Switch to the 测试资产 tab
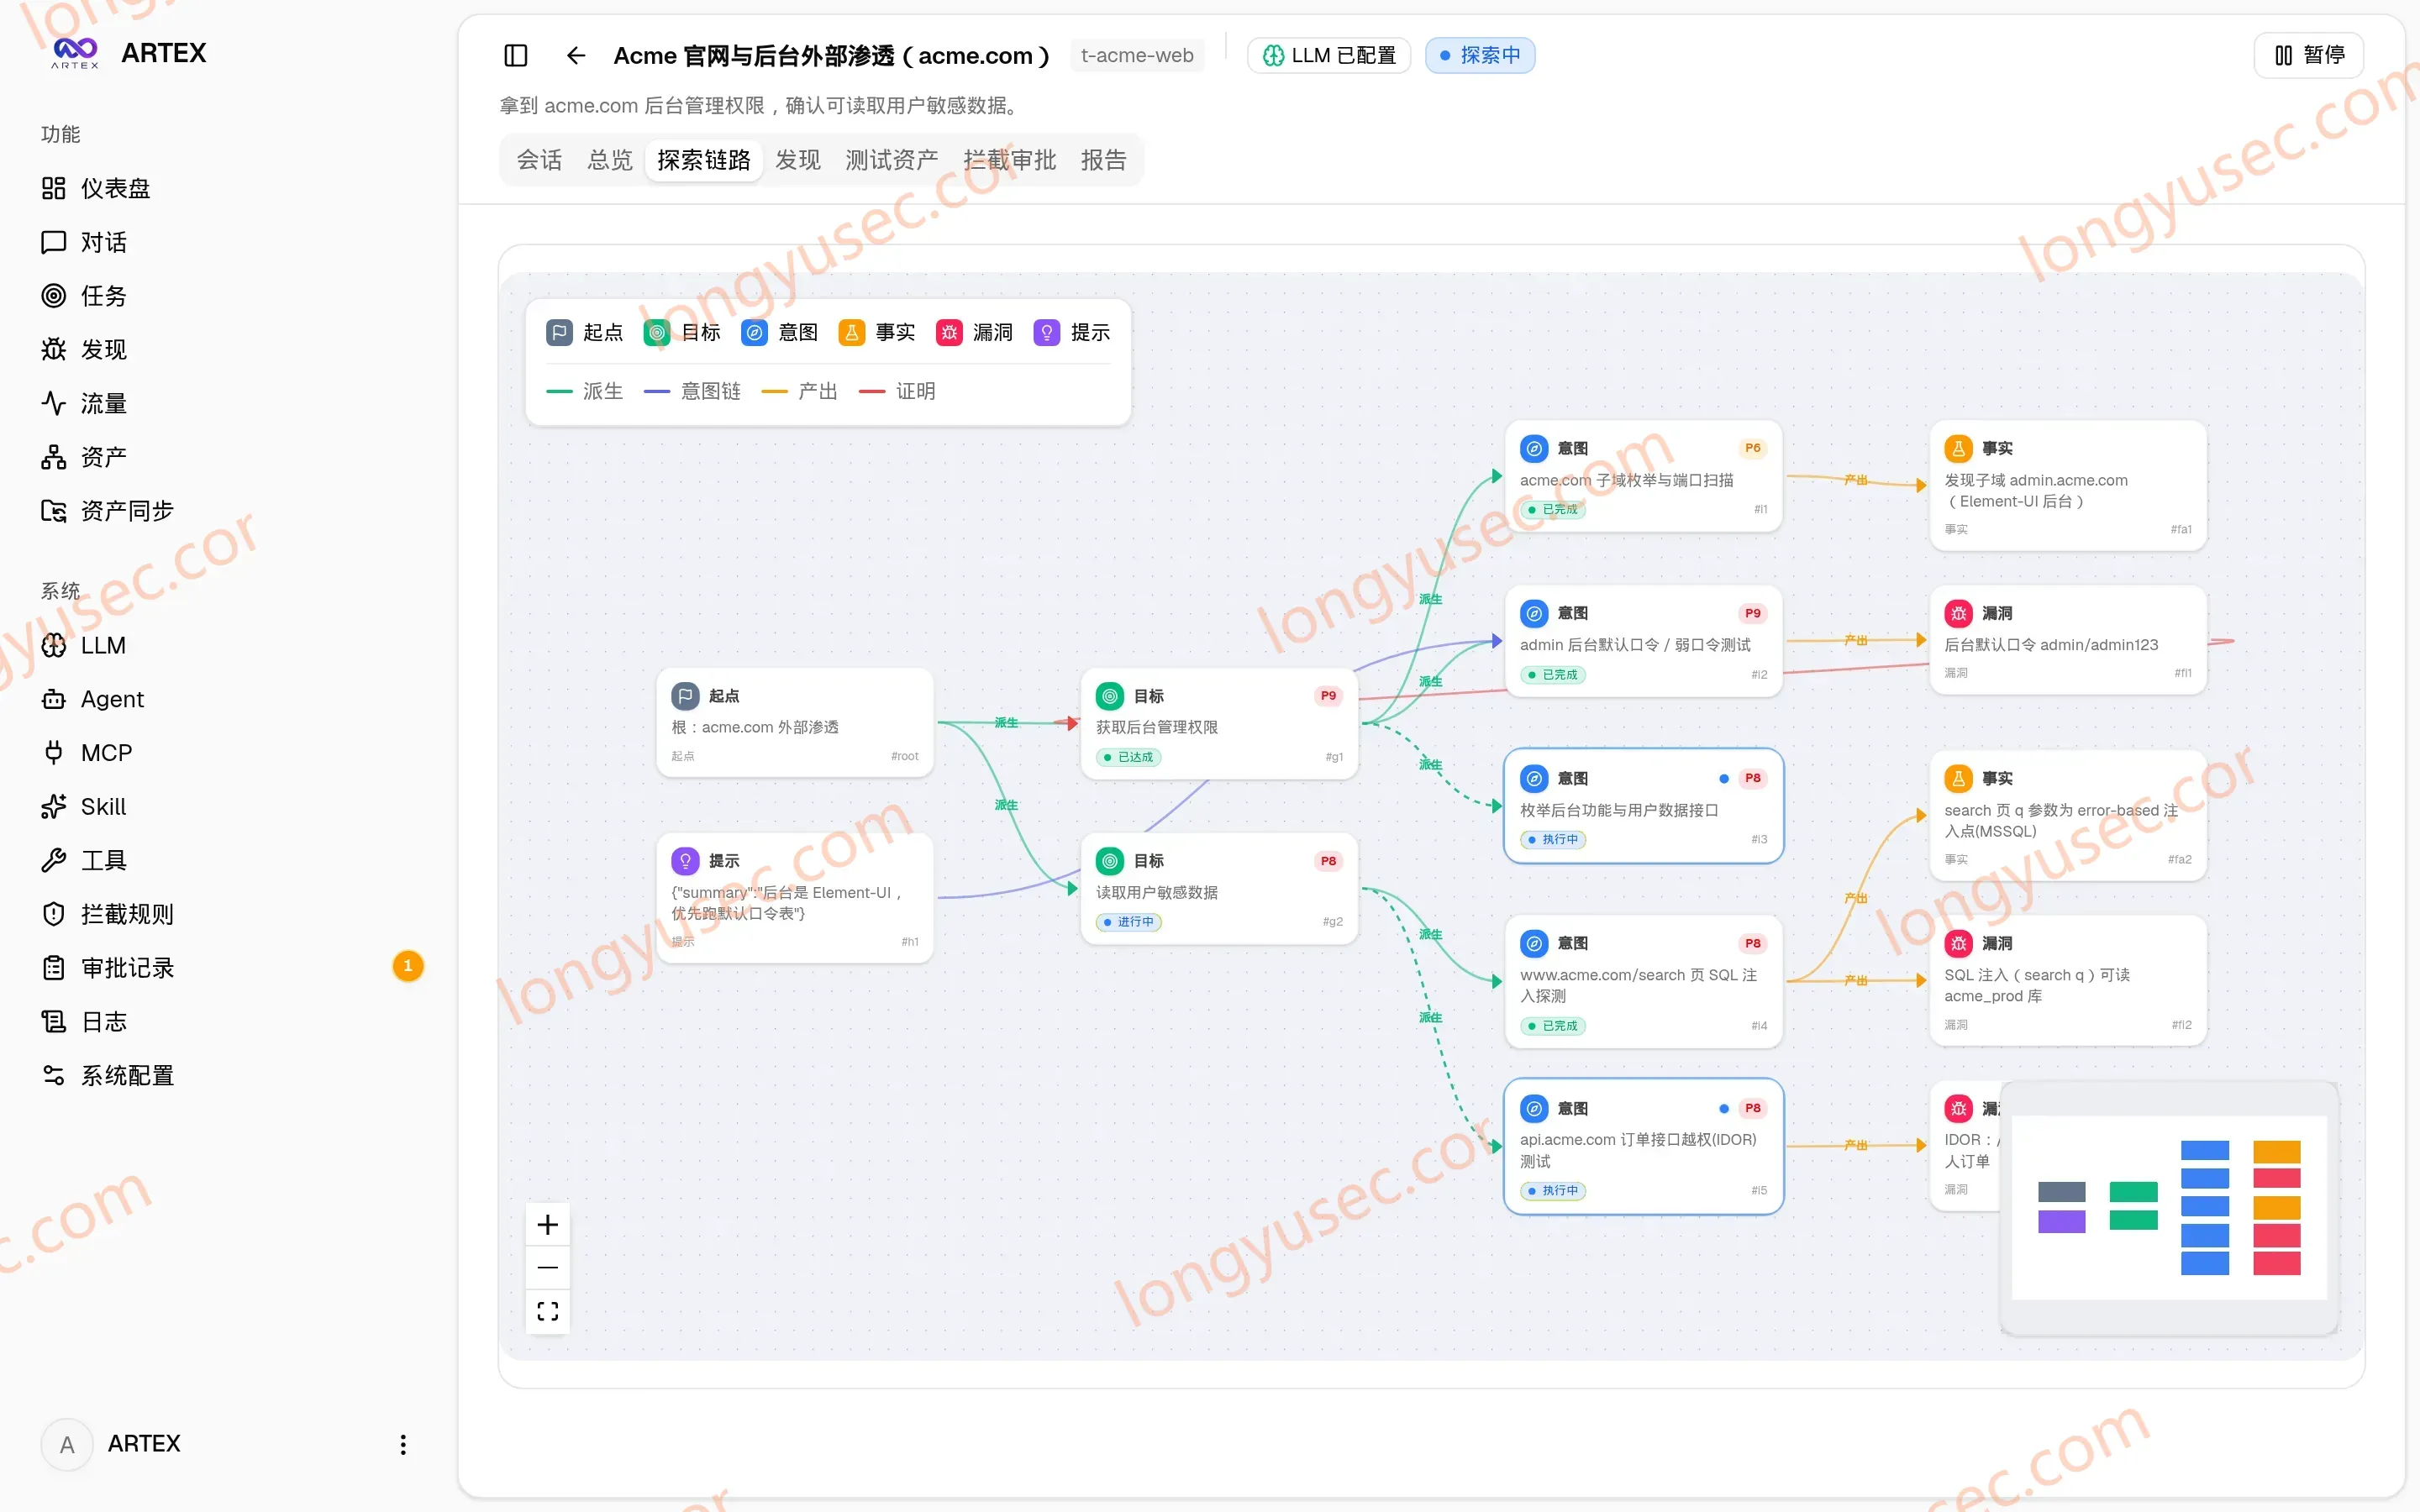The width and height of the screenshot is (2420, 1512). pos(892,160)
